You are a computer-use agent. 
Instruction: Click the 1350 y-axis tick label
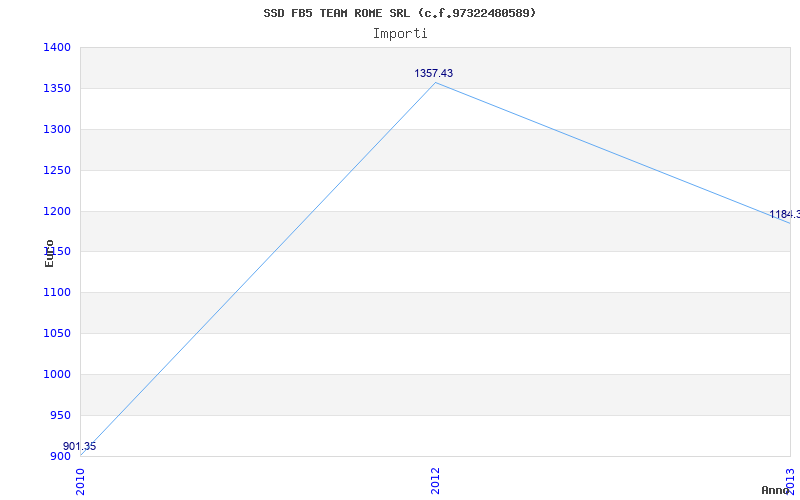coord(57,89)
